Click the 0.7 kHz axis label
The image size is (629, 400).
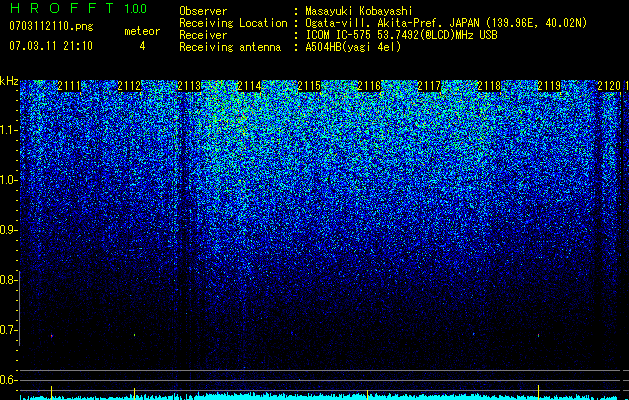7,330
